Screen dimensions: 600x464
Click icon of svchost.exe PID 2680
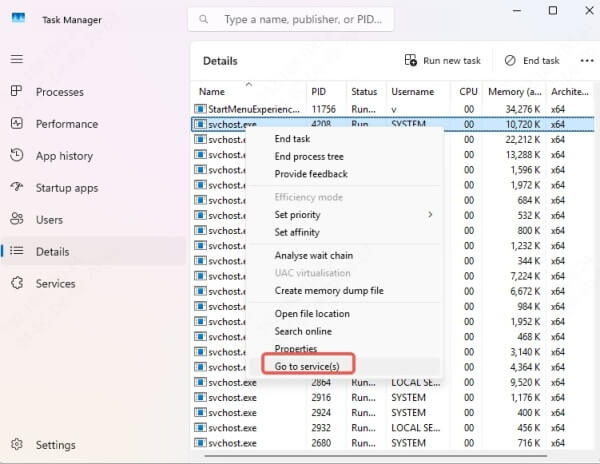pos(200,443)
